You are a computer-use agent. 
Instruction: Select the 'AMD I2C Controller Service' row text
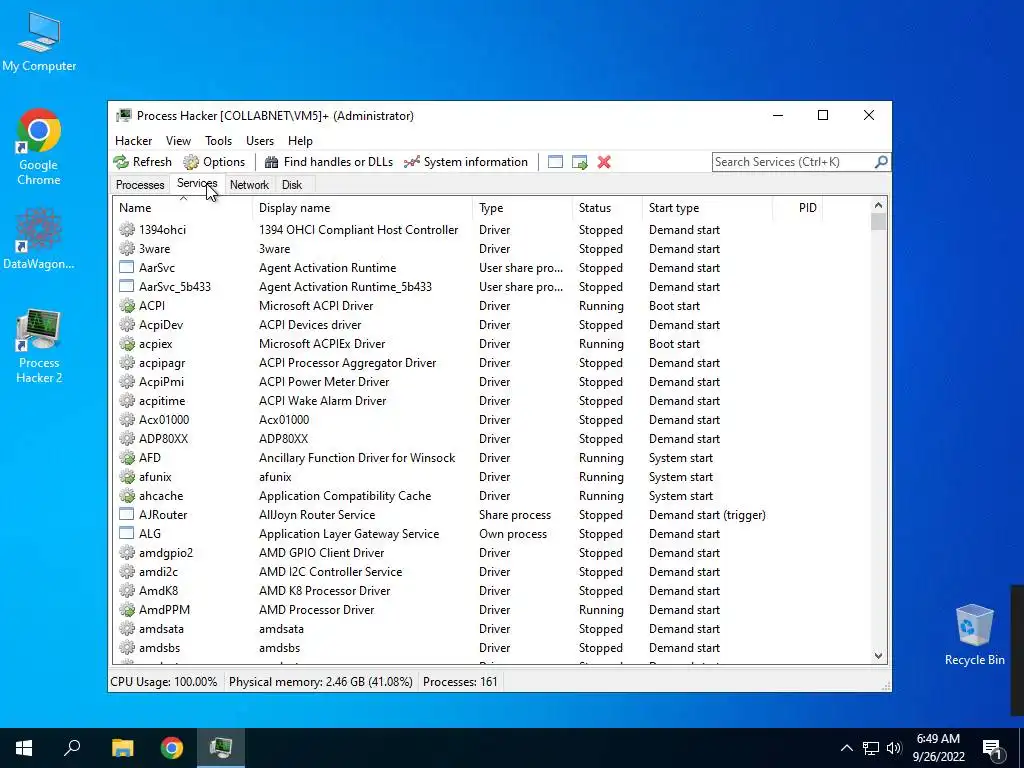[330, 571]
